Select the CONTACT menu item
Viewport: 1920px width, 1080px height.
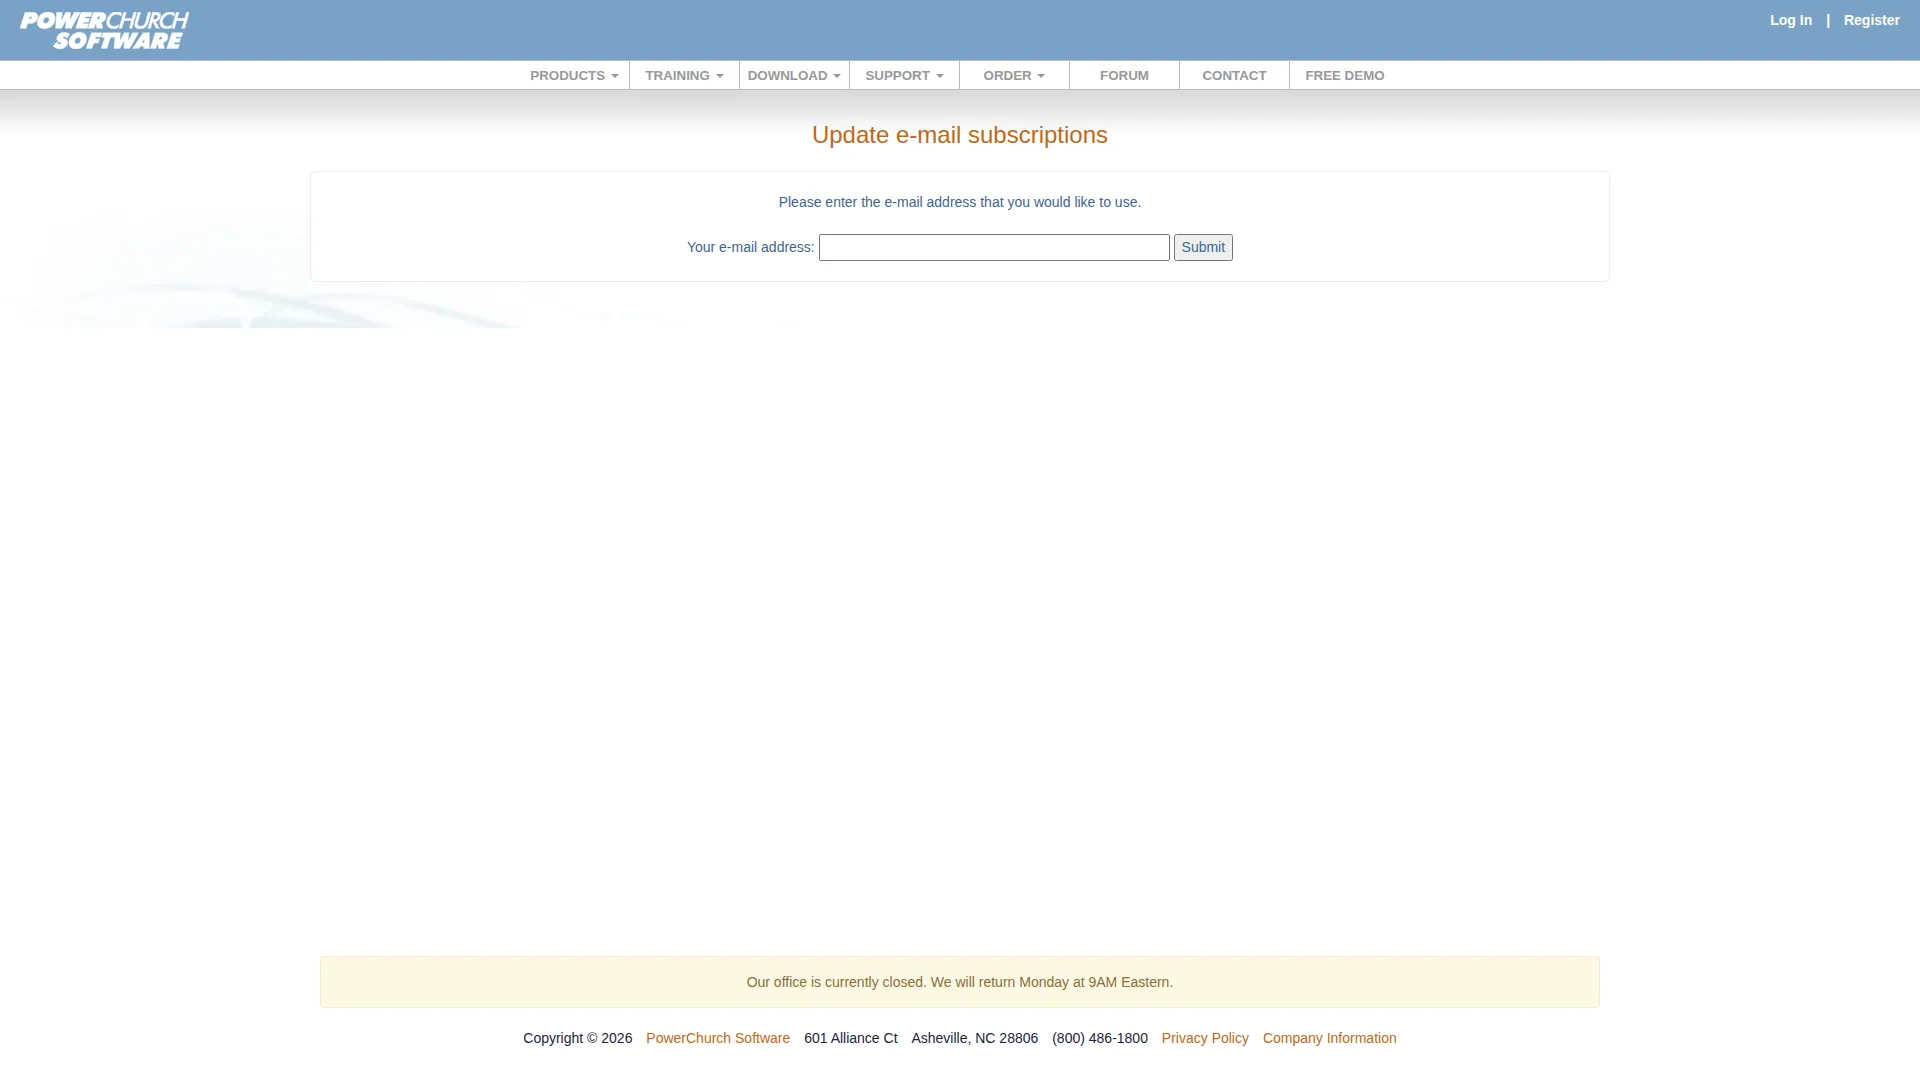coord(1234,75)
